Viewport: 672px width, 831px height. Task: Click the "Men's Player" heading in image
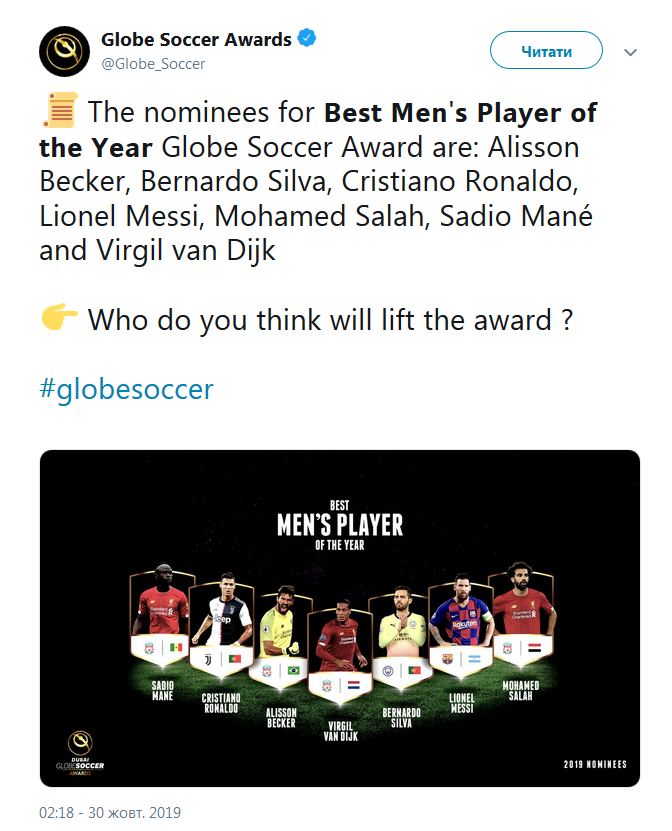coord(339,524)
